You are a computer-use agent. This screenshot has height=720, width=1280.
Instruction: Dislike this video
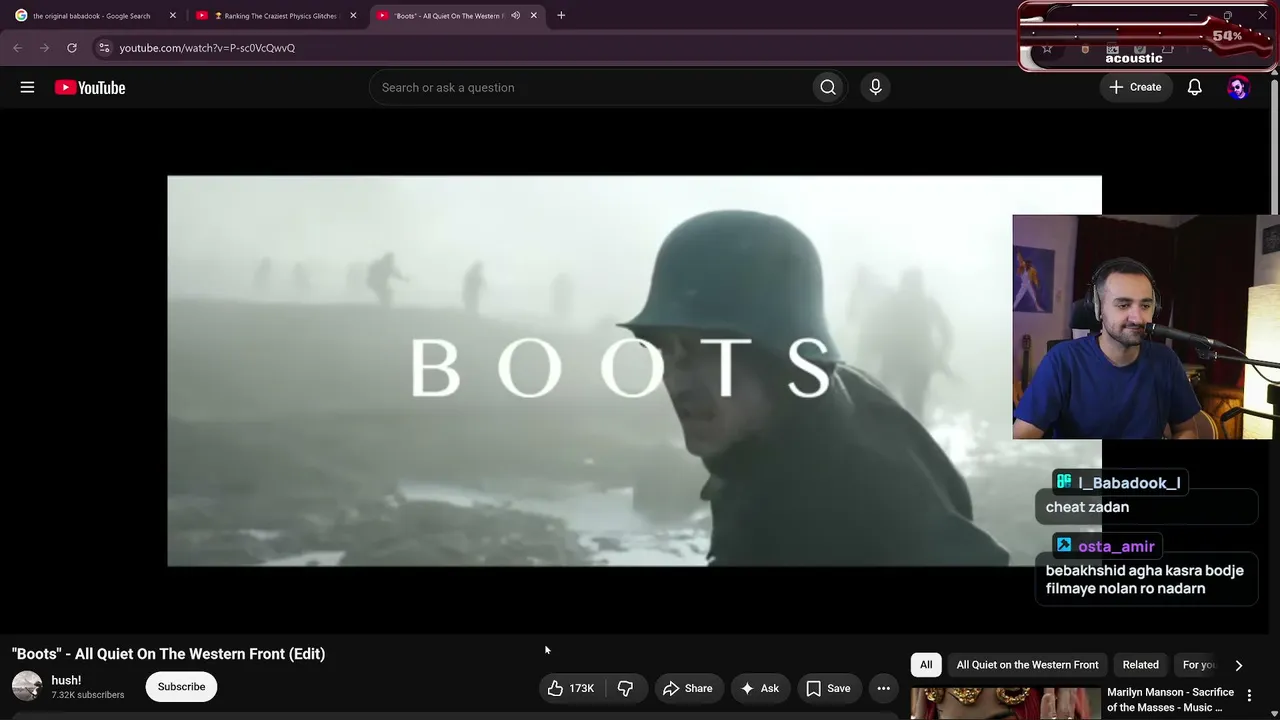(x=625, y=688)
